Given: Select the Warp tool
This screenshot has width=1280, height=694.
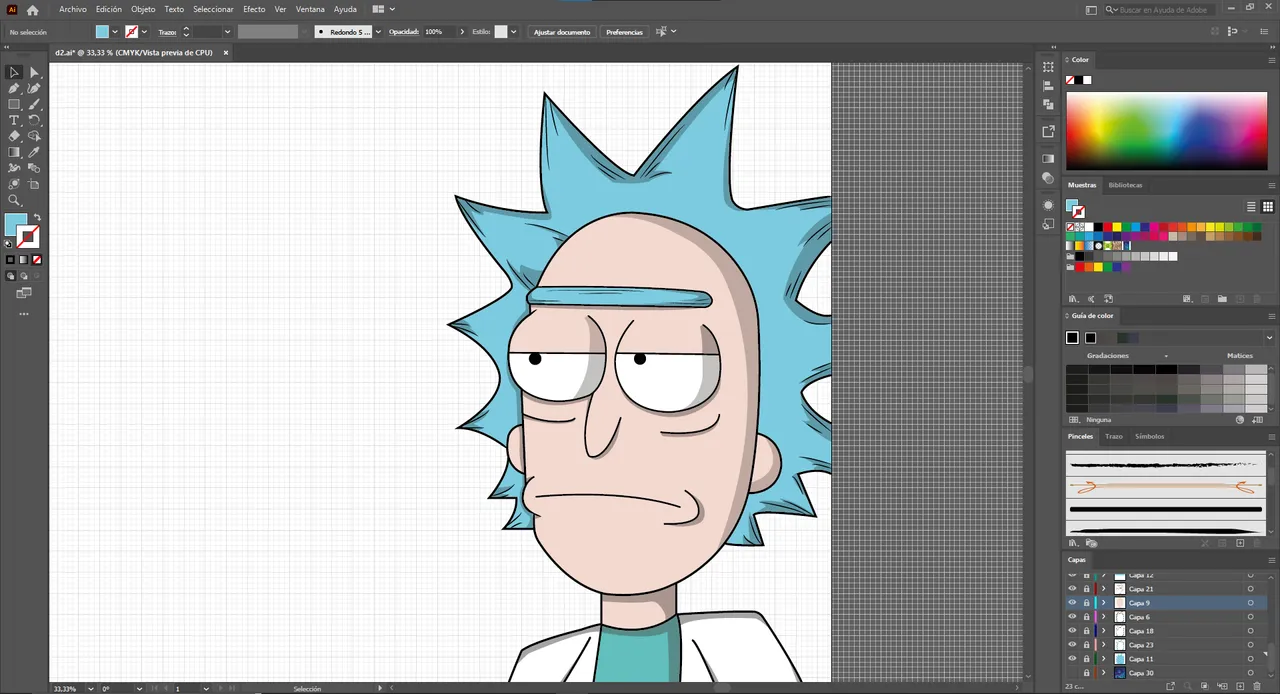Looking at the screenshot, I should 14,168.
